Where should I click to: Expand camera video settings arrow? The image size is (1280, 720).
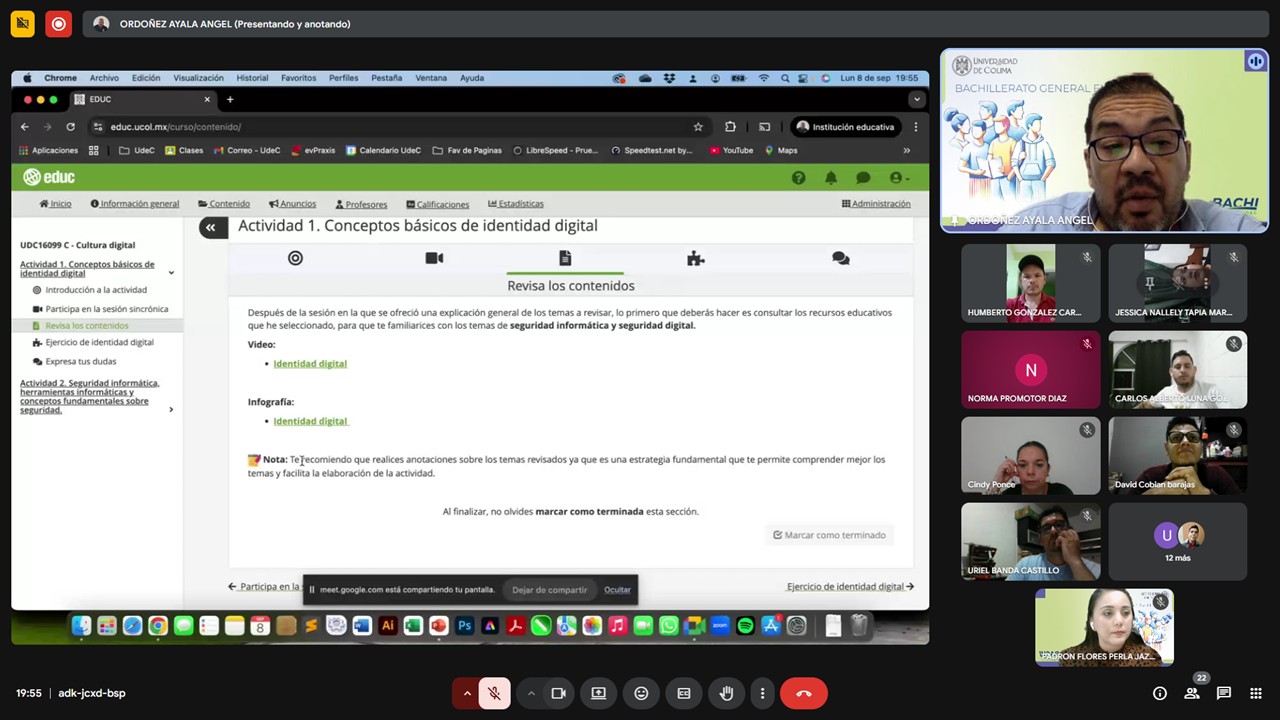531,693
